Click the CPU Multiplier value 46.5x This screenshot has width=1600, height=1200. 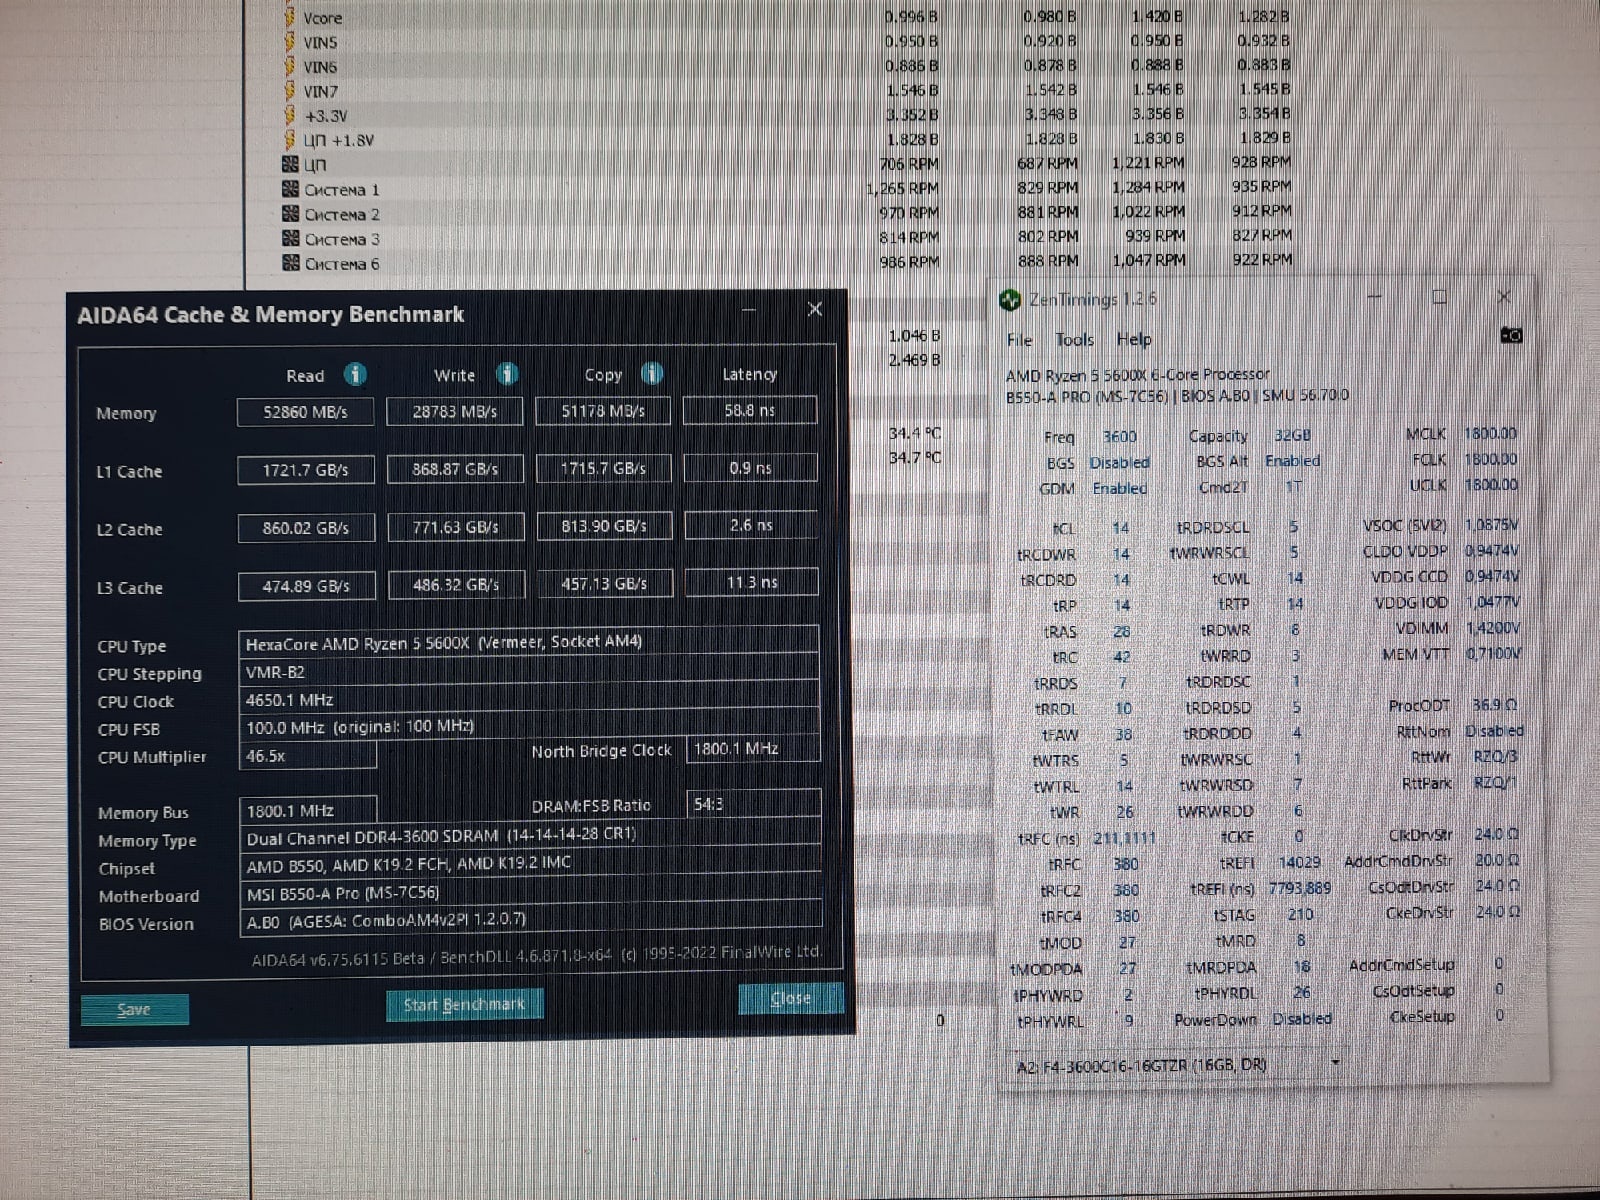click(308, 756)
